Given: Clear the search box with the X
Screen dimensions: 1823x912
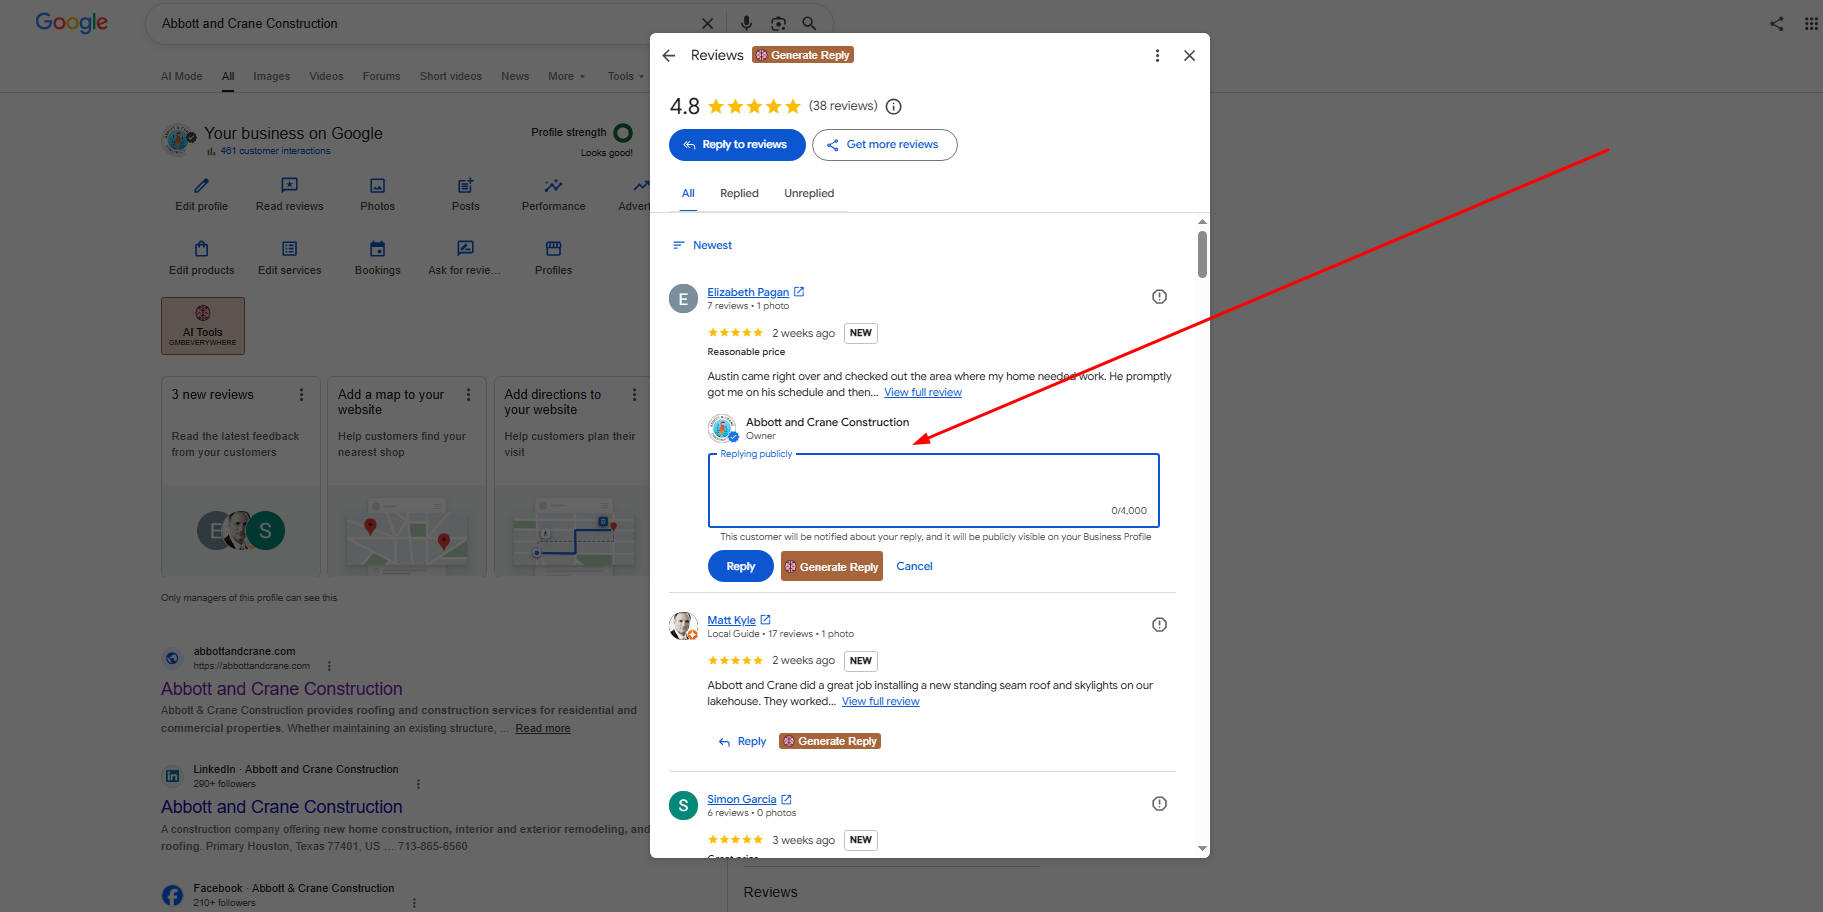Looking at the screenshot, I should click(x=707, y=24).
